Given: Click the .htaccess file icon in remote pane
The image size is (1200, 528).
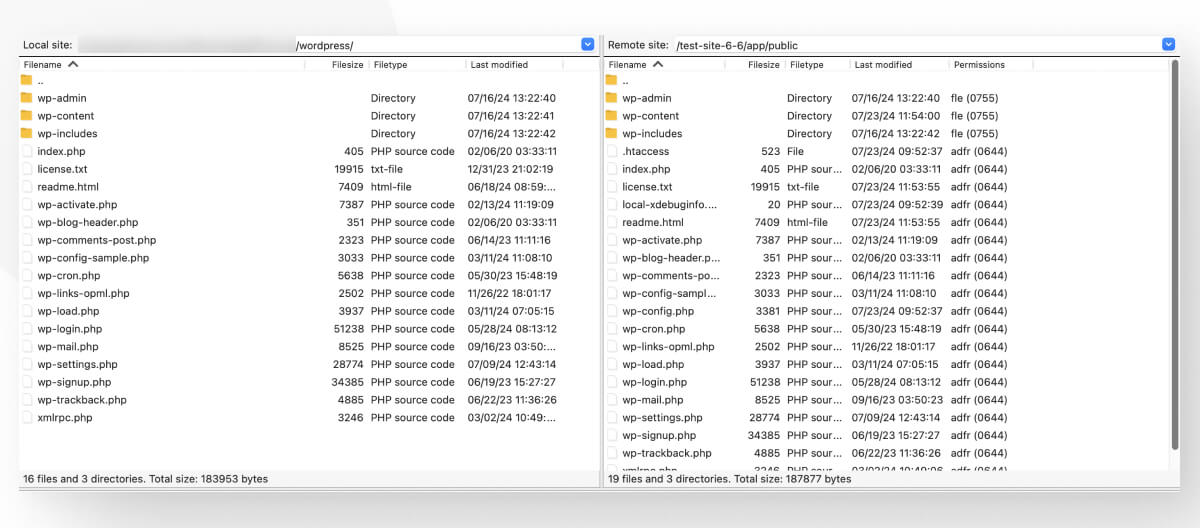Looking at the screenshot, I should click(611, 152).
